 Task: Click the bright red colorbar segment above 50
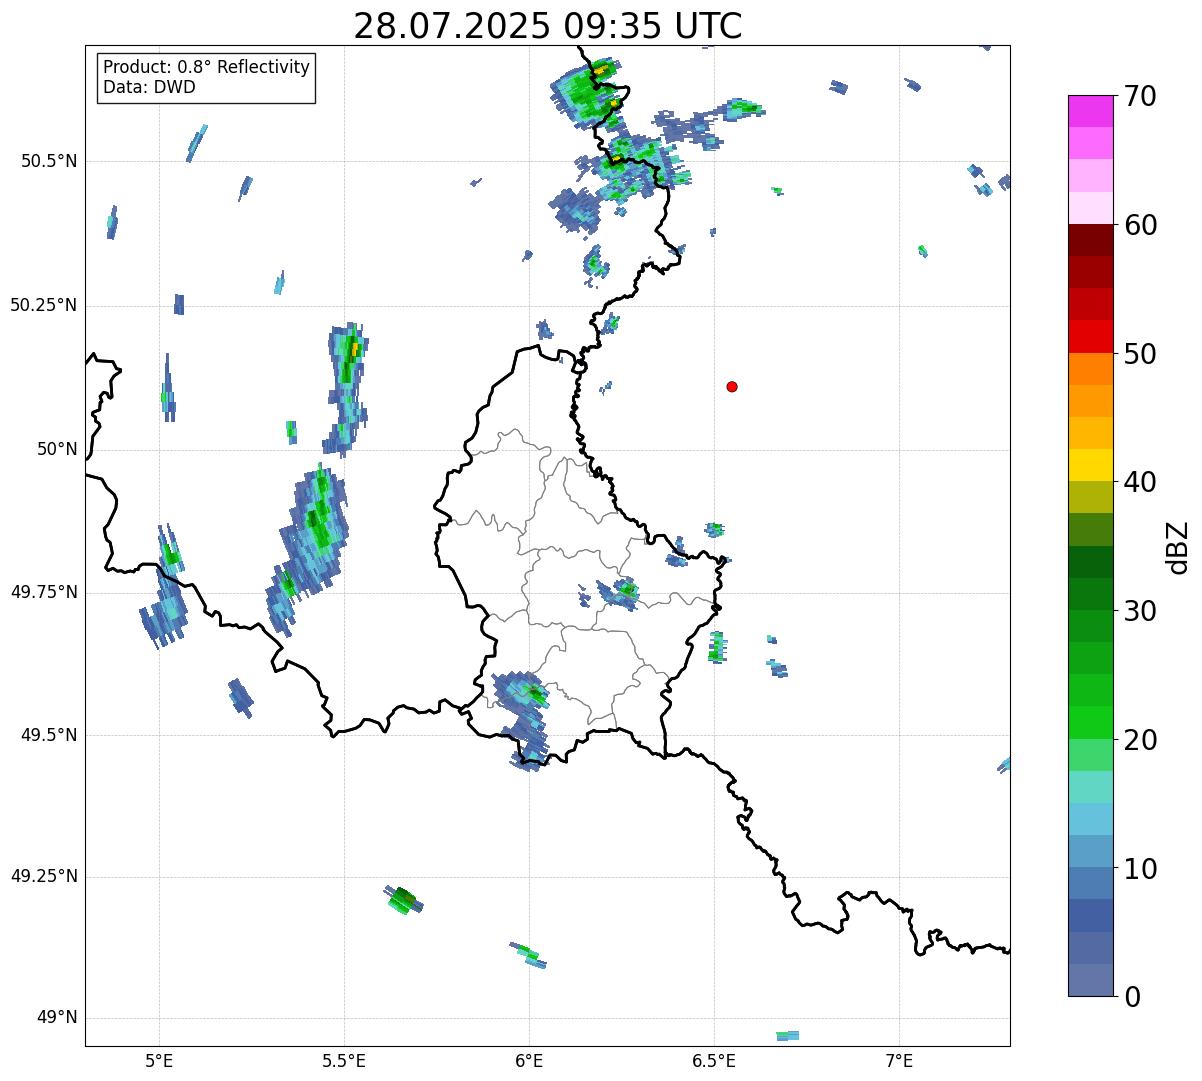(x=1090, y=336)
